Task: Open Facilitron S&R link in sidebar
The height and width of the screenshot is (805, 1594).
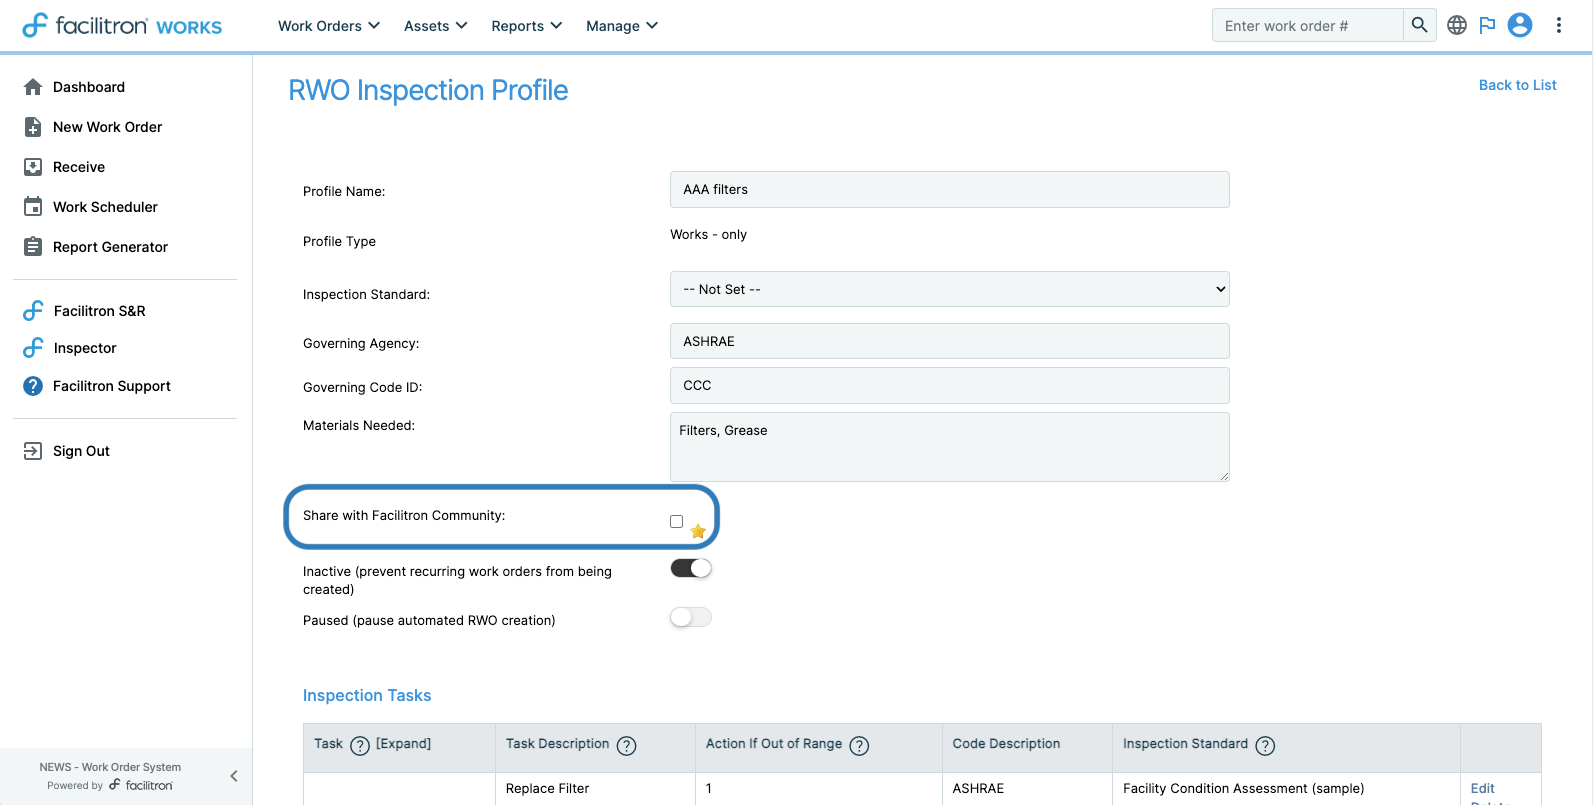Action: click(100, 311)
